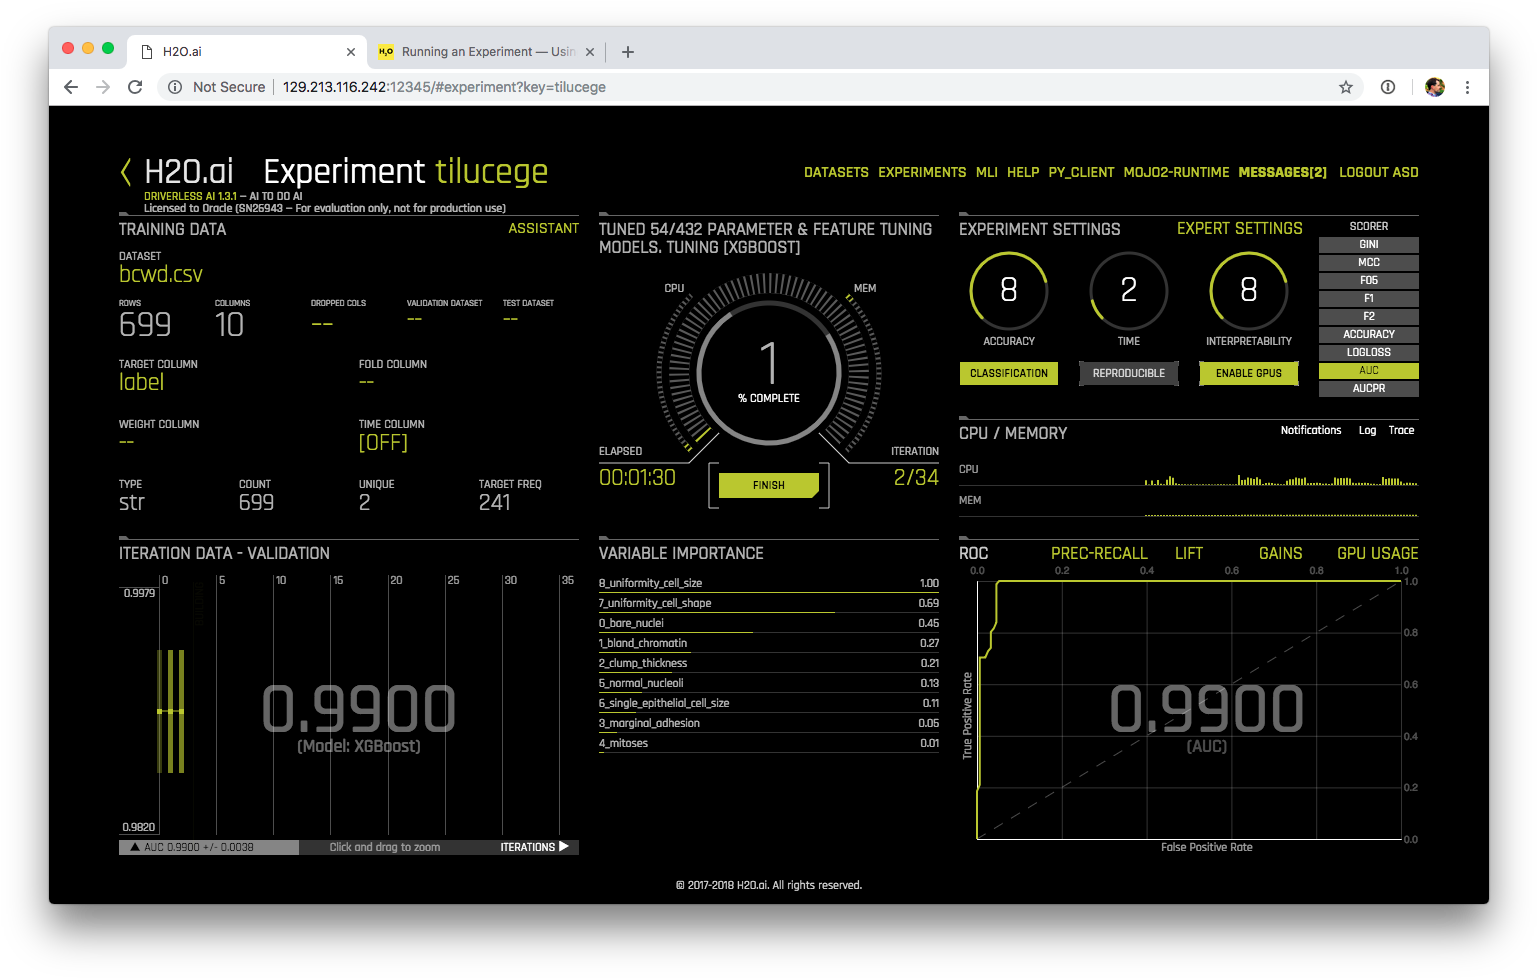Image resolution: width=1537 pixels, height=978 pixels.
Task: Click the extension icon beside the star
Action: coord(1388,87)
